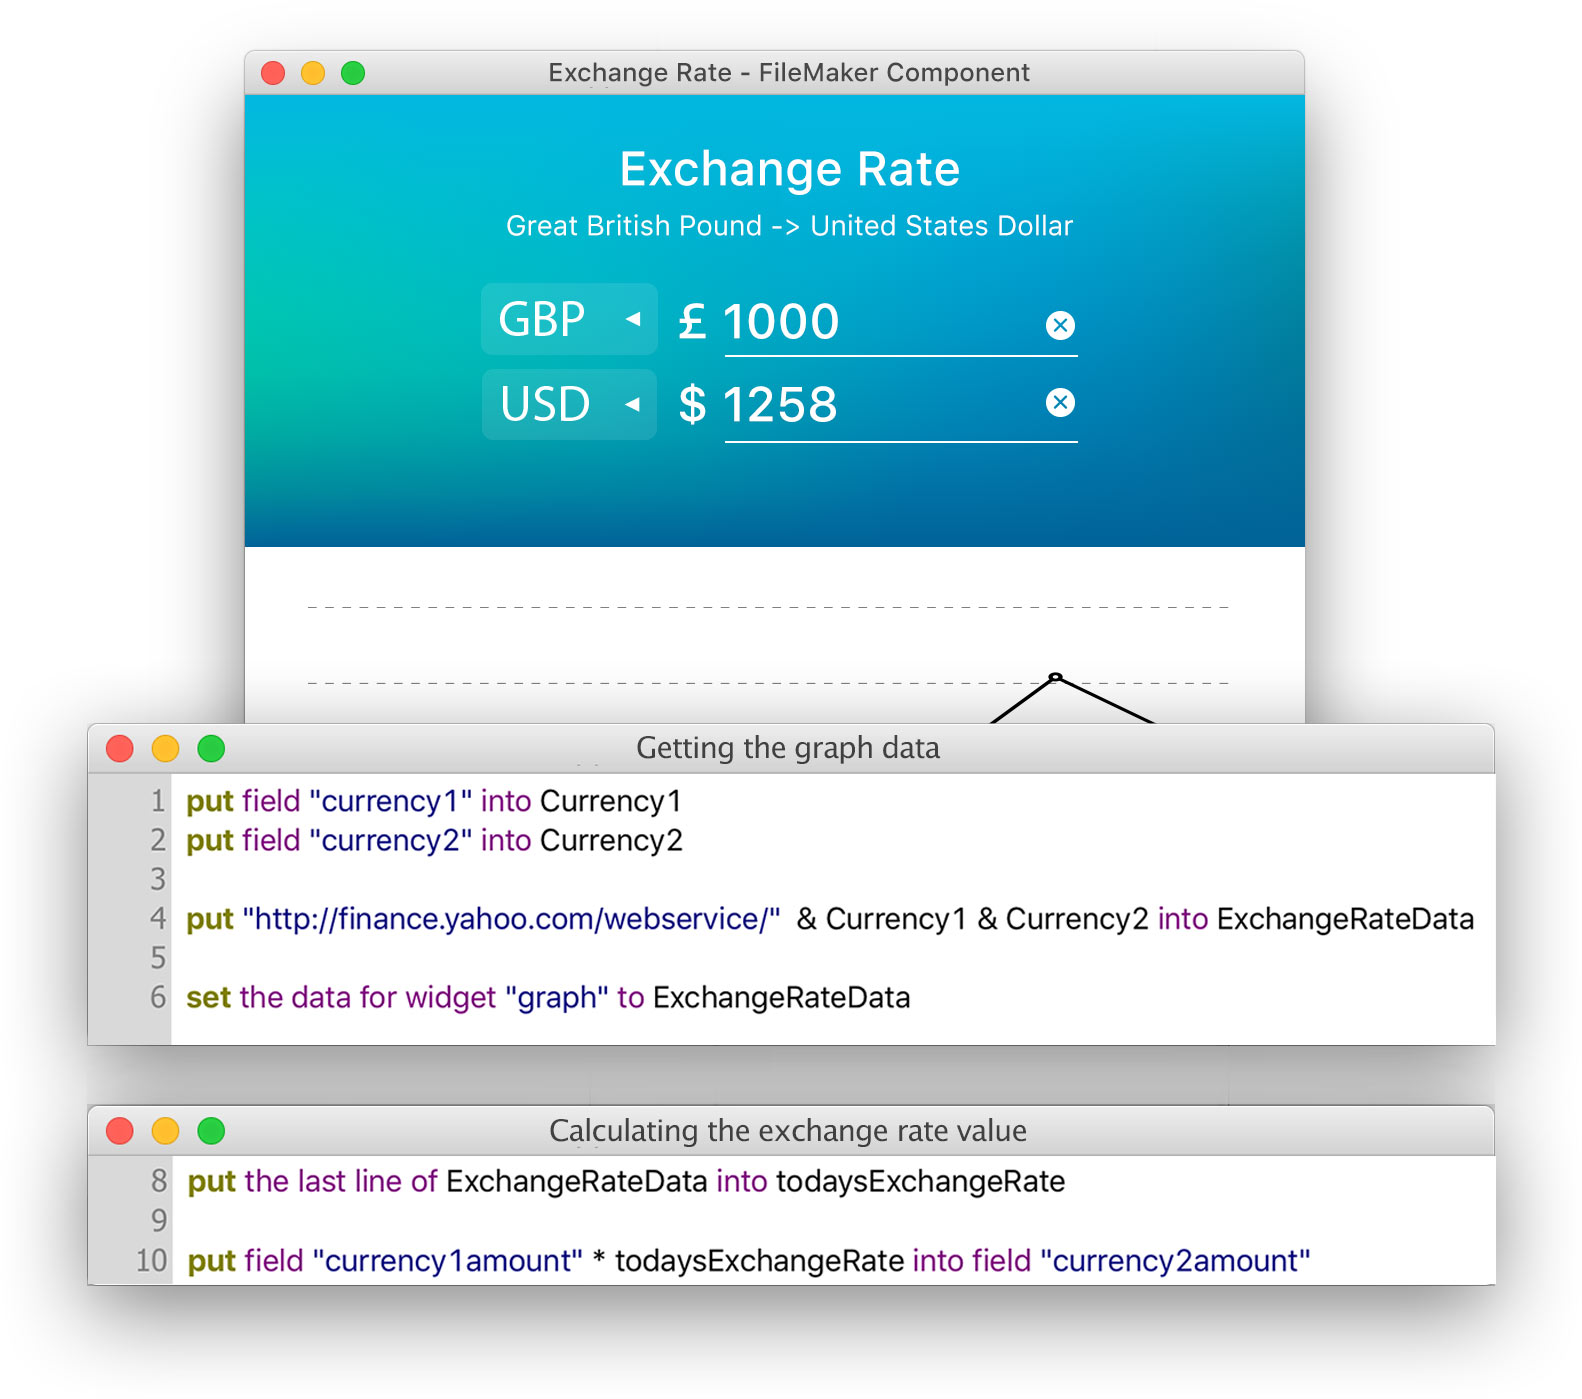Click the Calculating the exchange rate value title
1582x1399 pixels.
788,1131
